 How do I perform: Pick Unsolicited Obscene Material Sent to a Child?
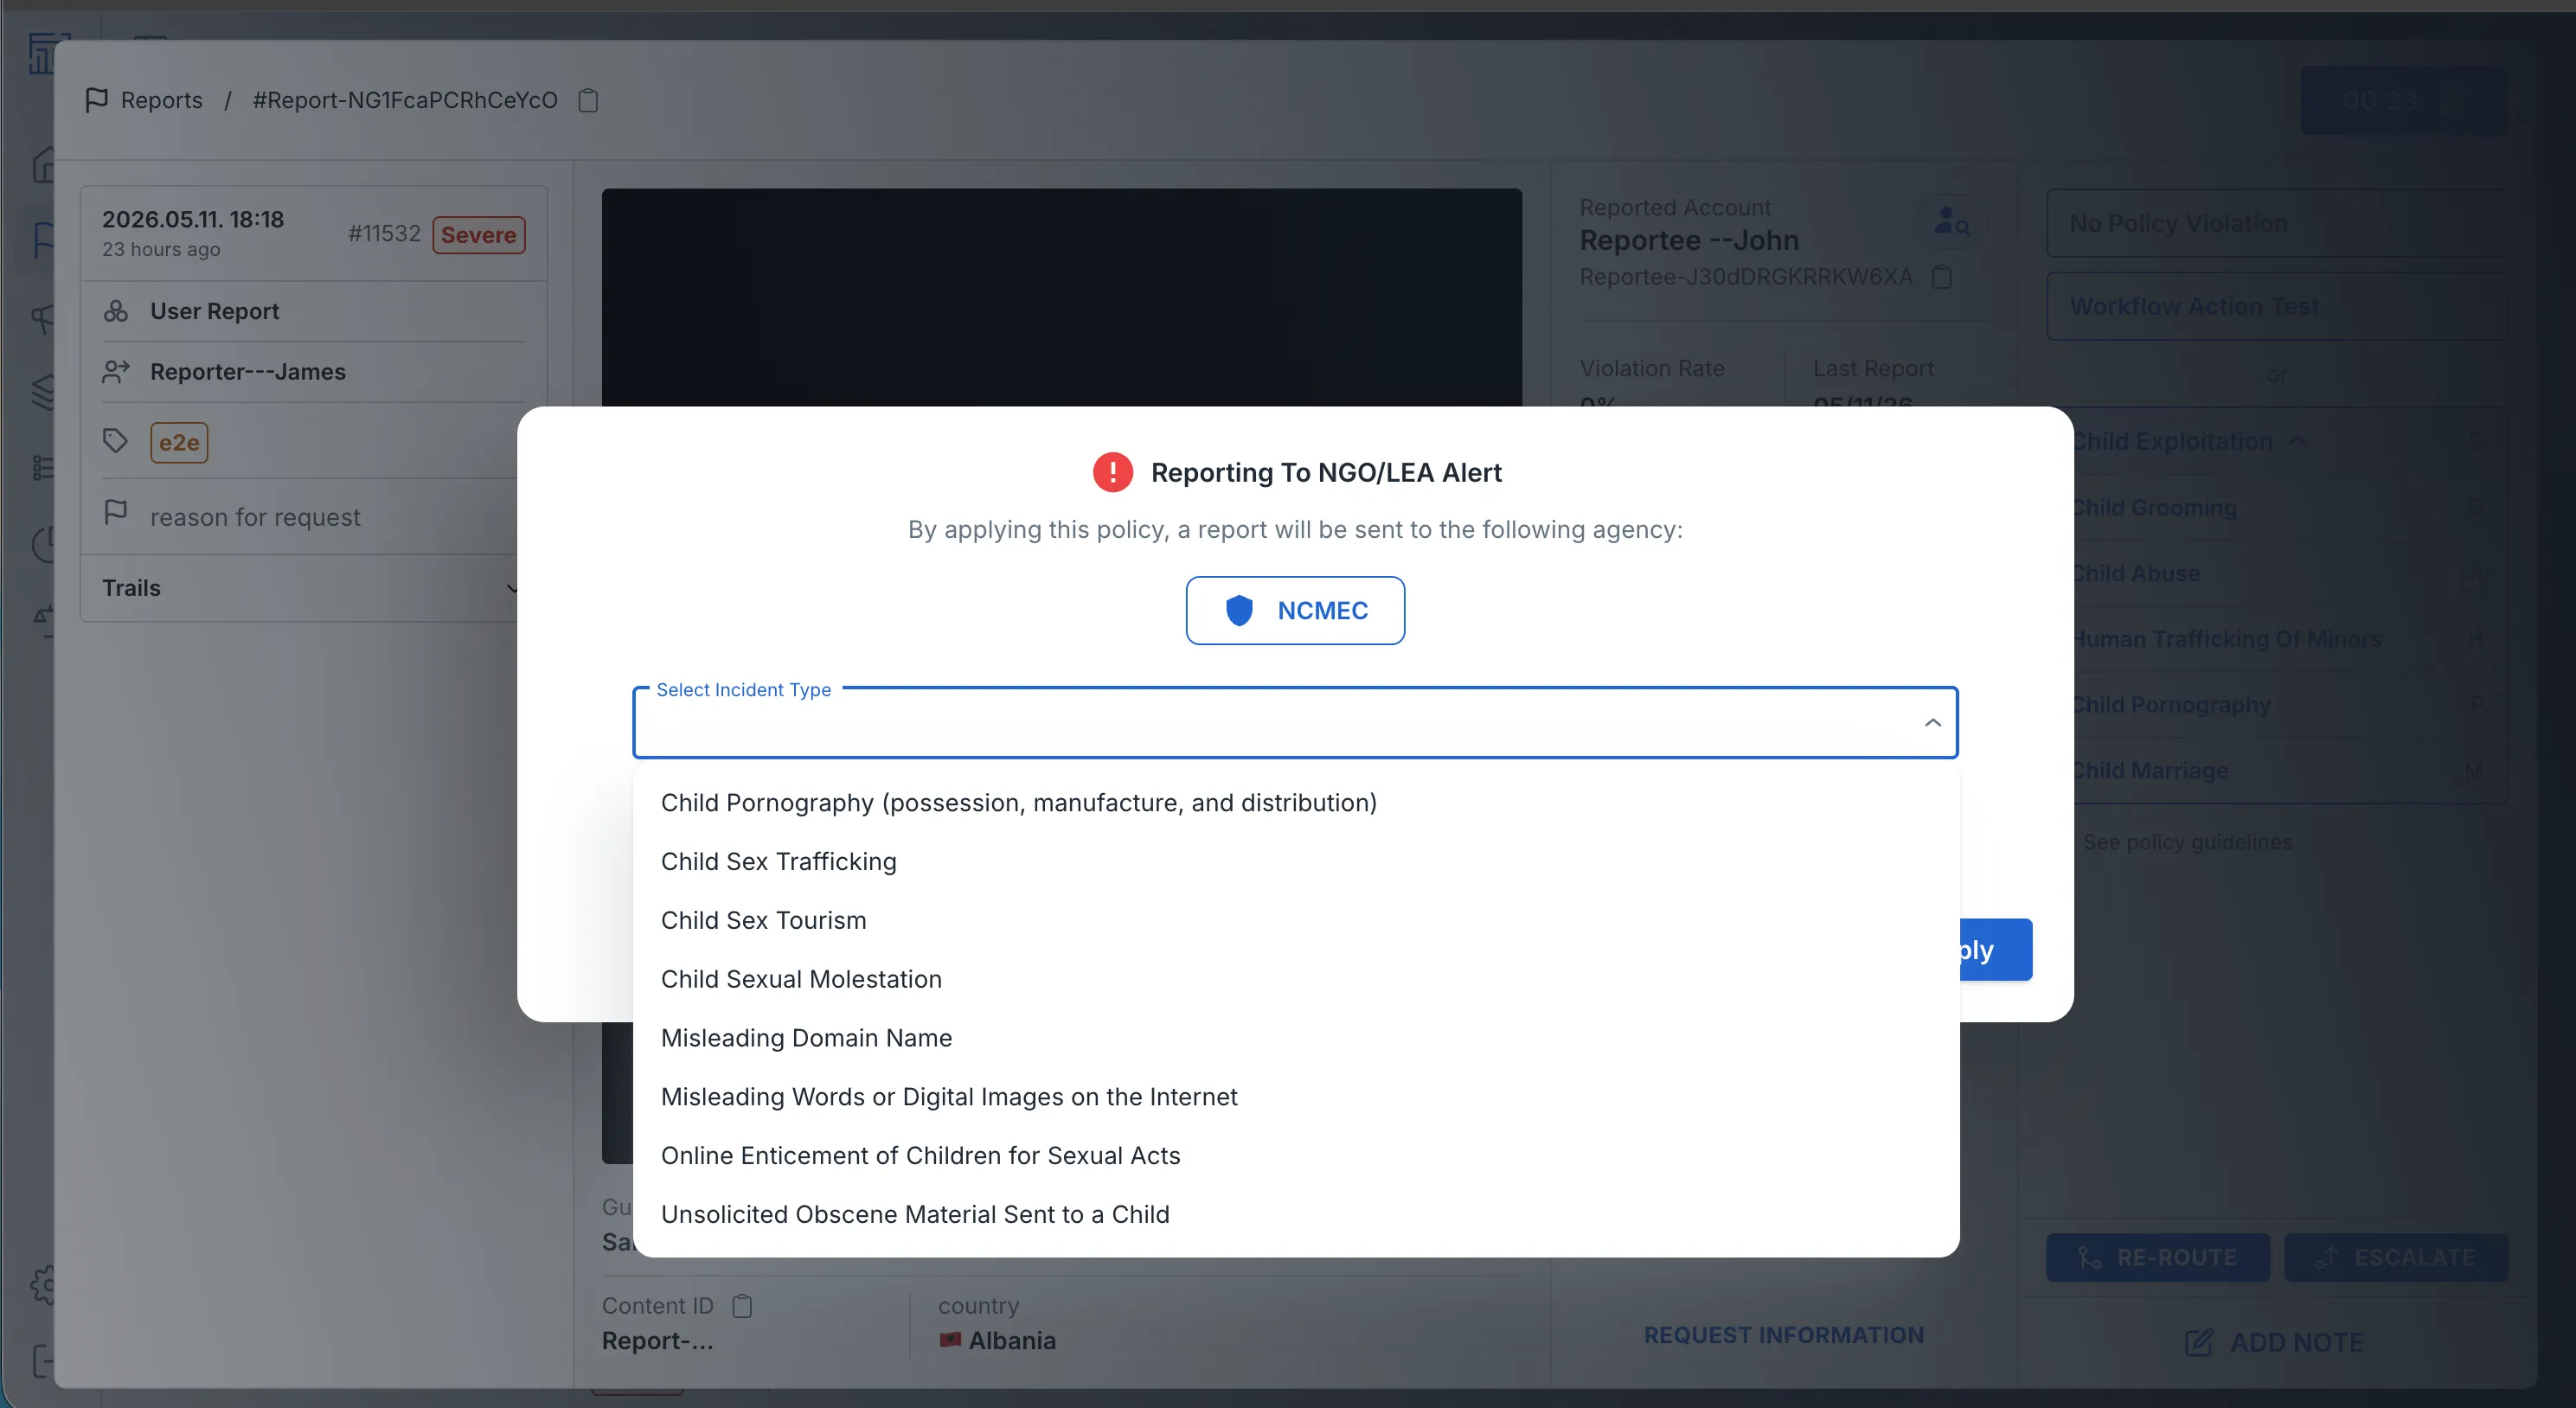pyautogui.click(x=1296, y=1214)
